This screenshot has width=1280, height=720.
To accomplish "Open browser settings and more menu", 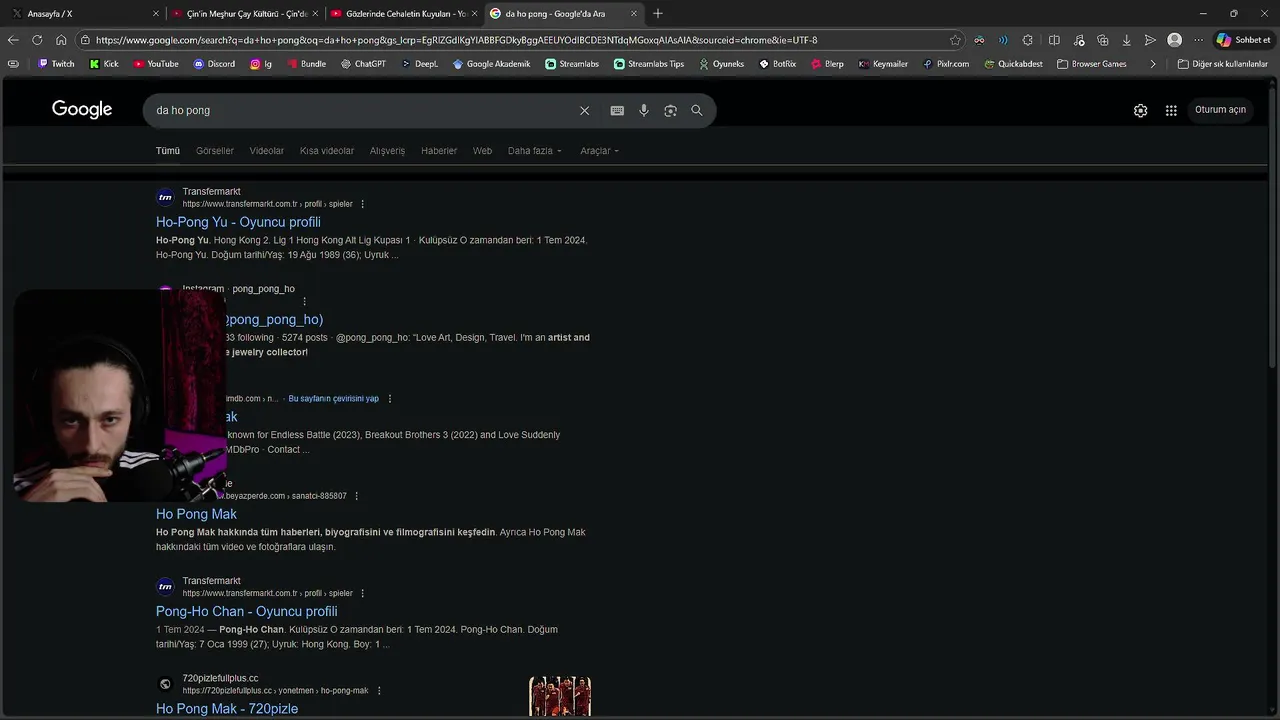I will tap(1198, 40).
